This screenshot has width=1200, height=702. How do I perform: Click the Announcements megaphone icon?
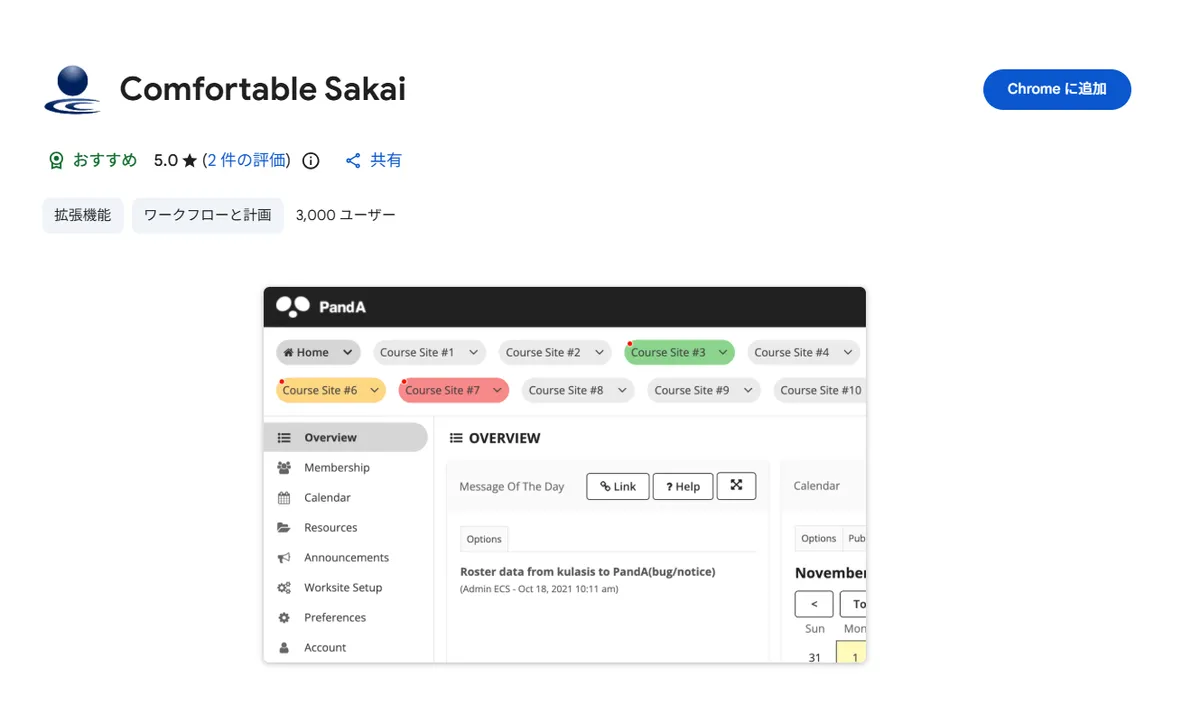click(284, 558)
